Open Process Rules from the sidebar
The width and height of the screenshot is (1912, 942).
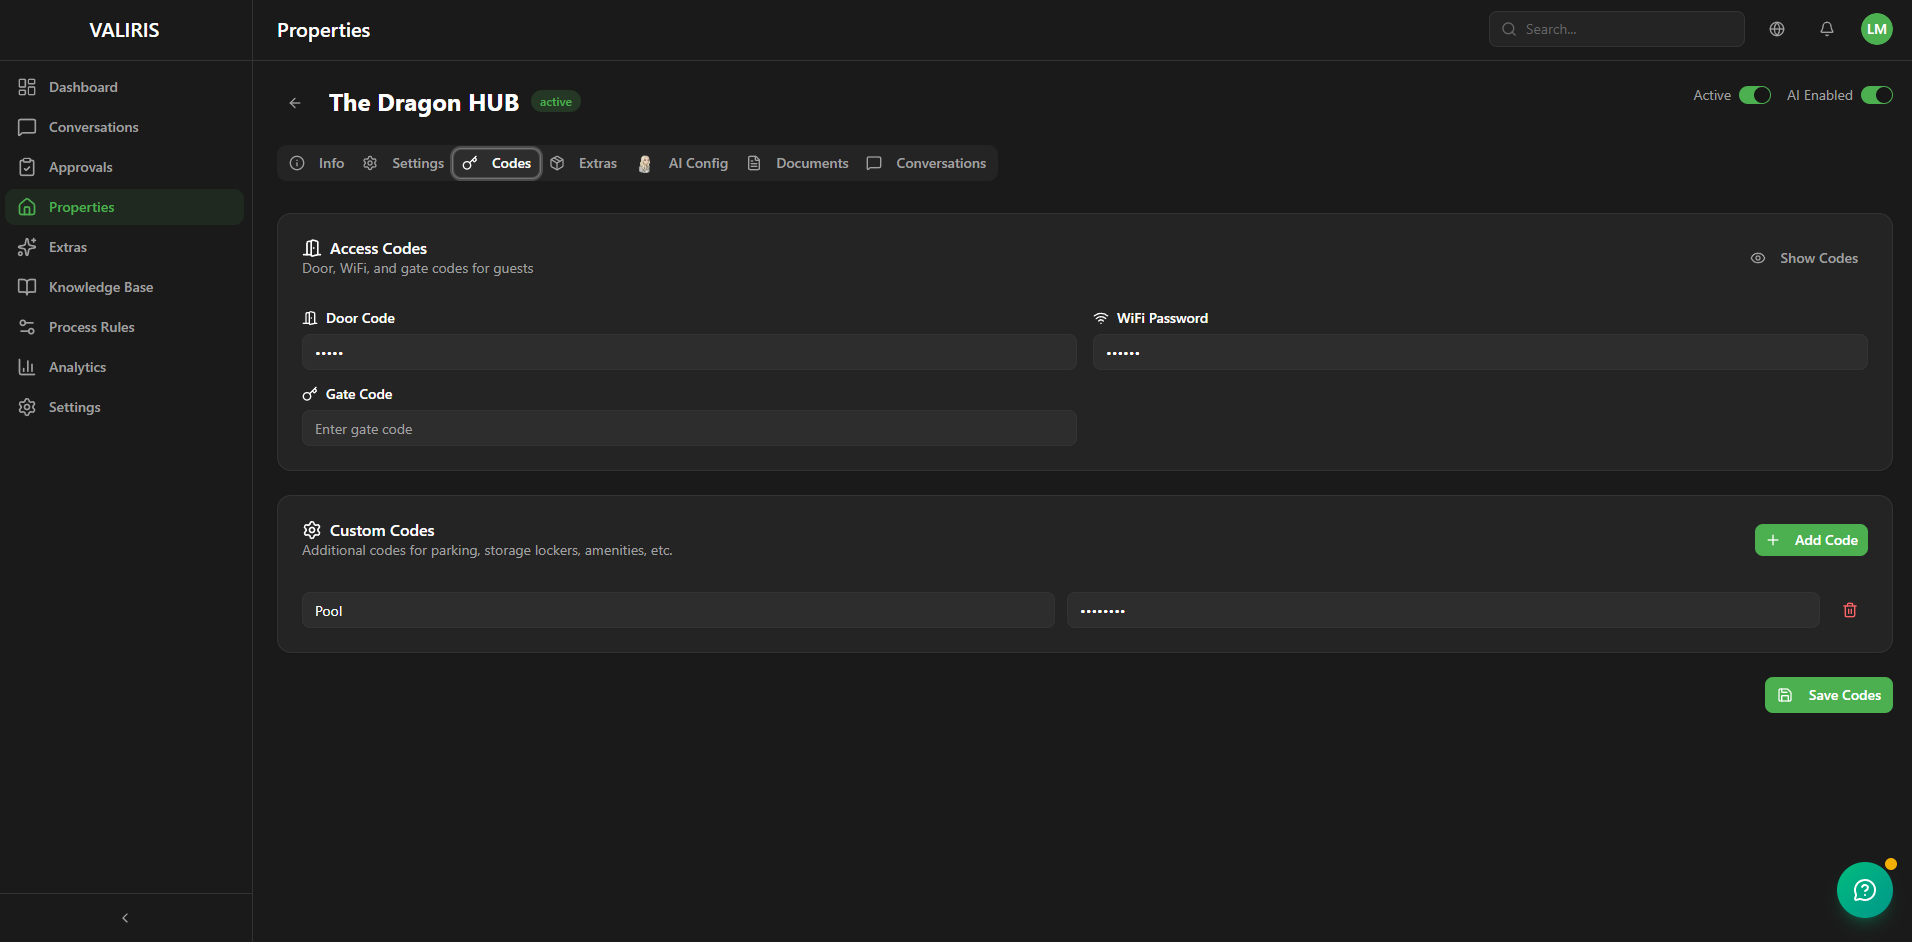coord(91,327)
